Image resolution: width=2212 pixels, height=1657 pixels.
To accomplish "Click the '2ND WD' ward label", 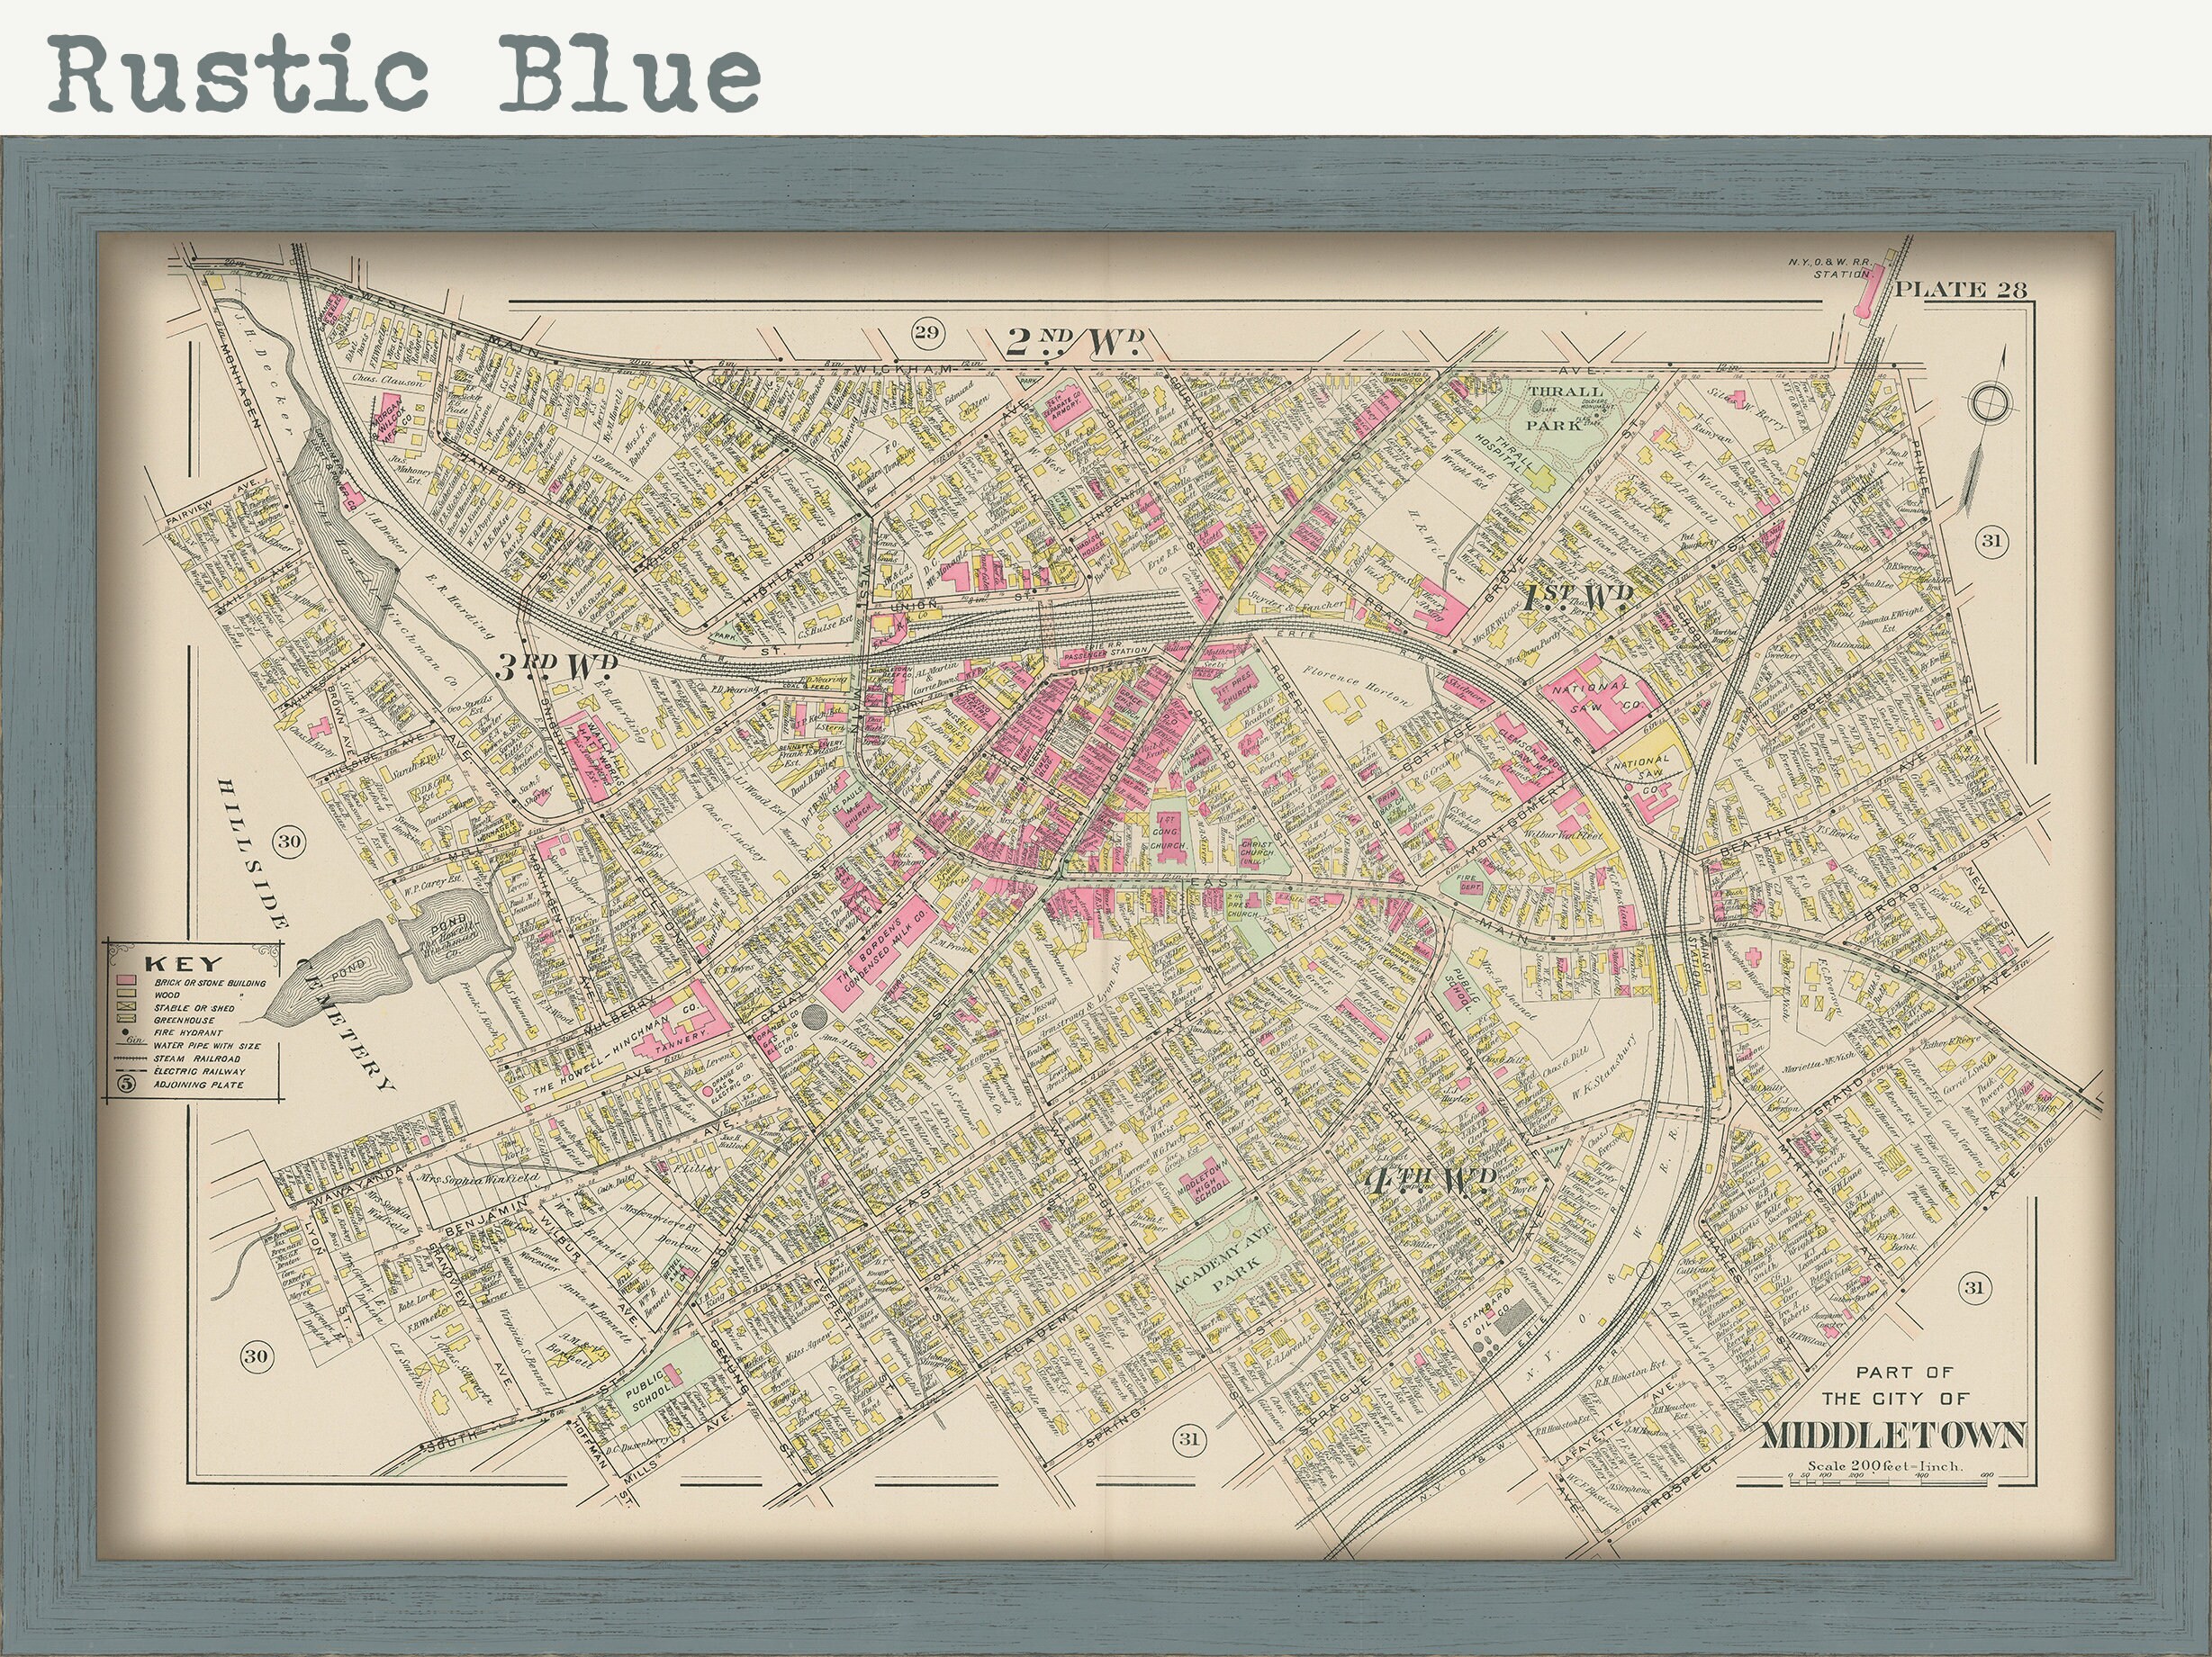I will point(1074,342).
